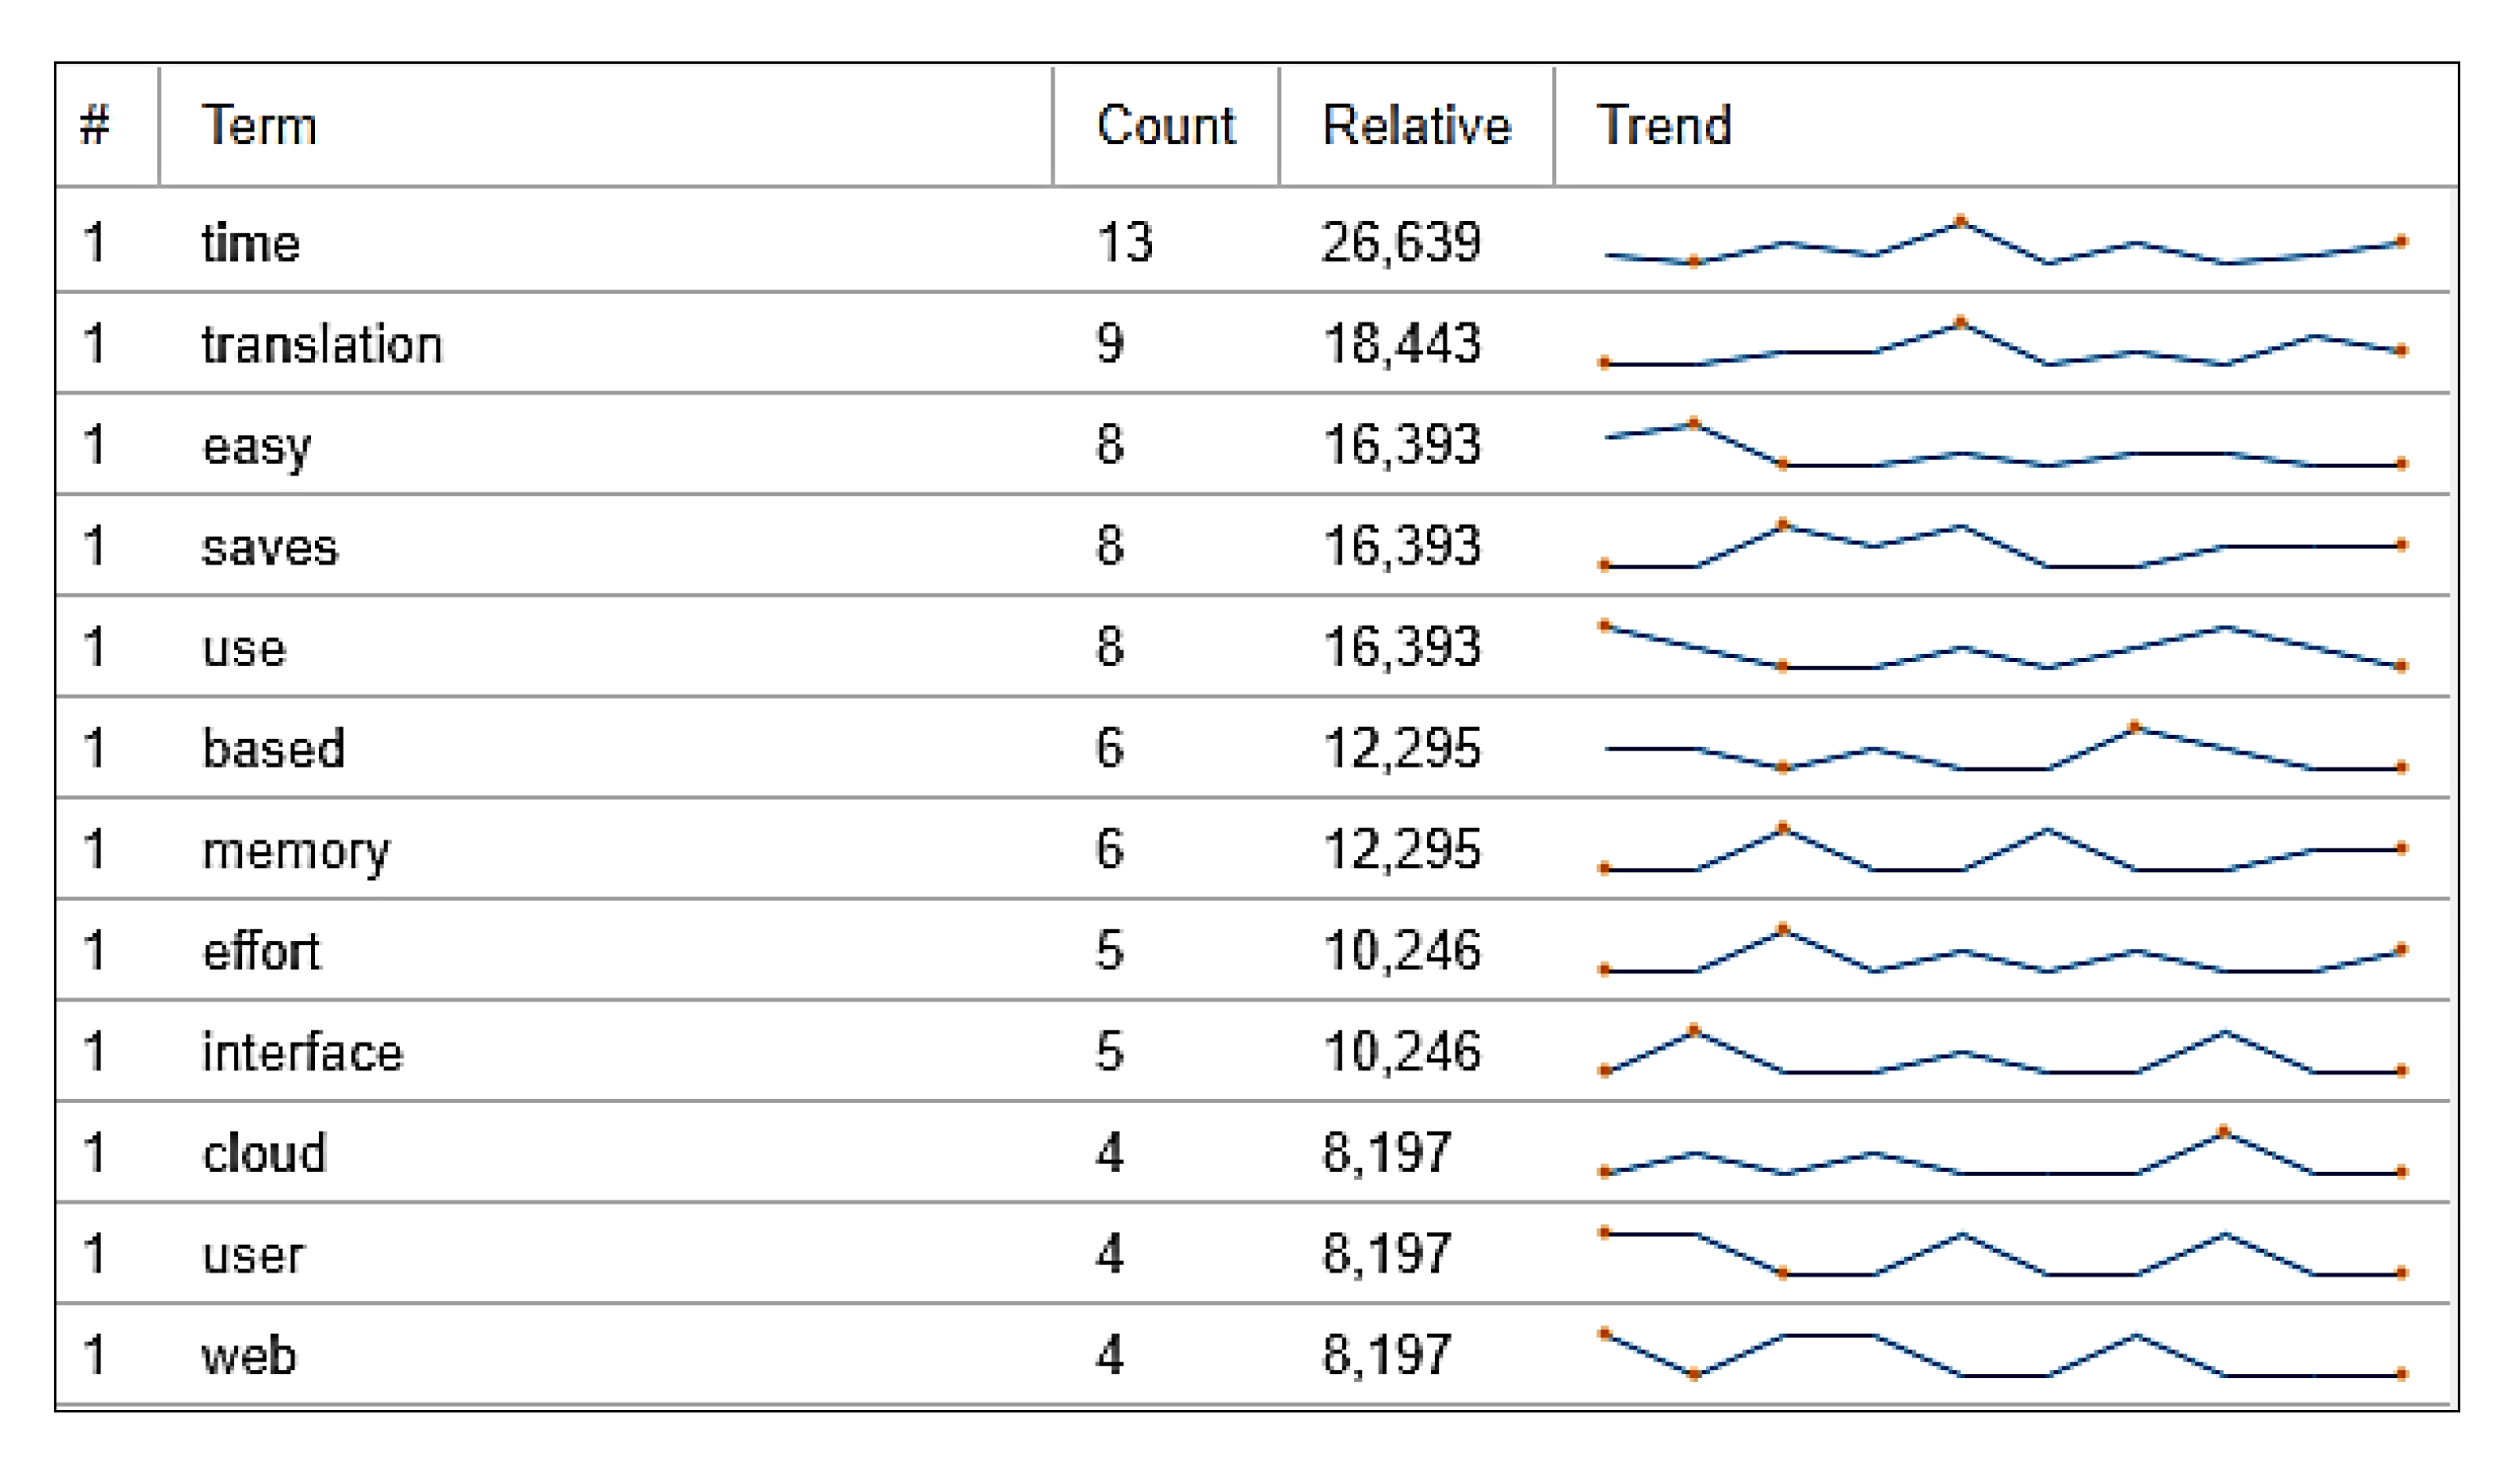Click the trend sparkline for 'use'

click(x=2002, y=648)
